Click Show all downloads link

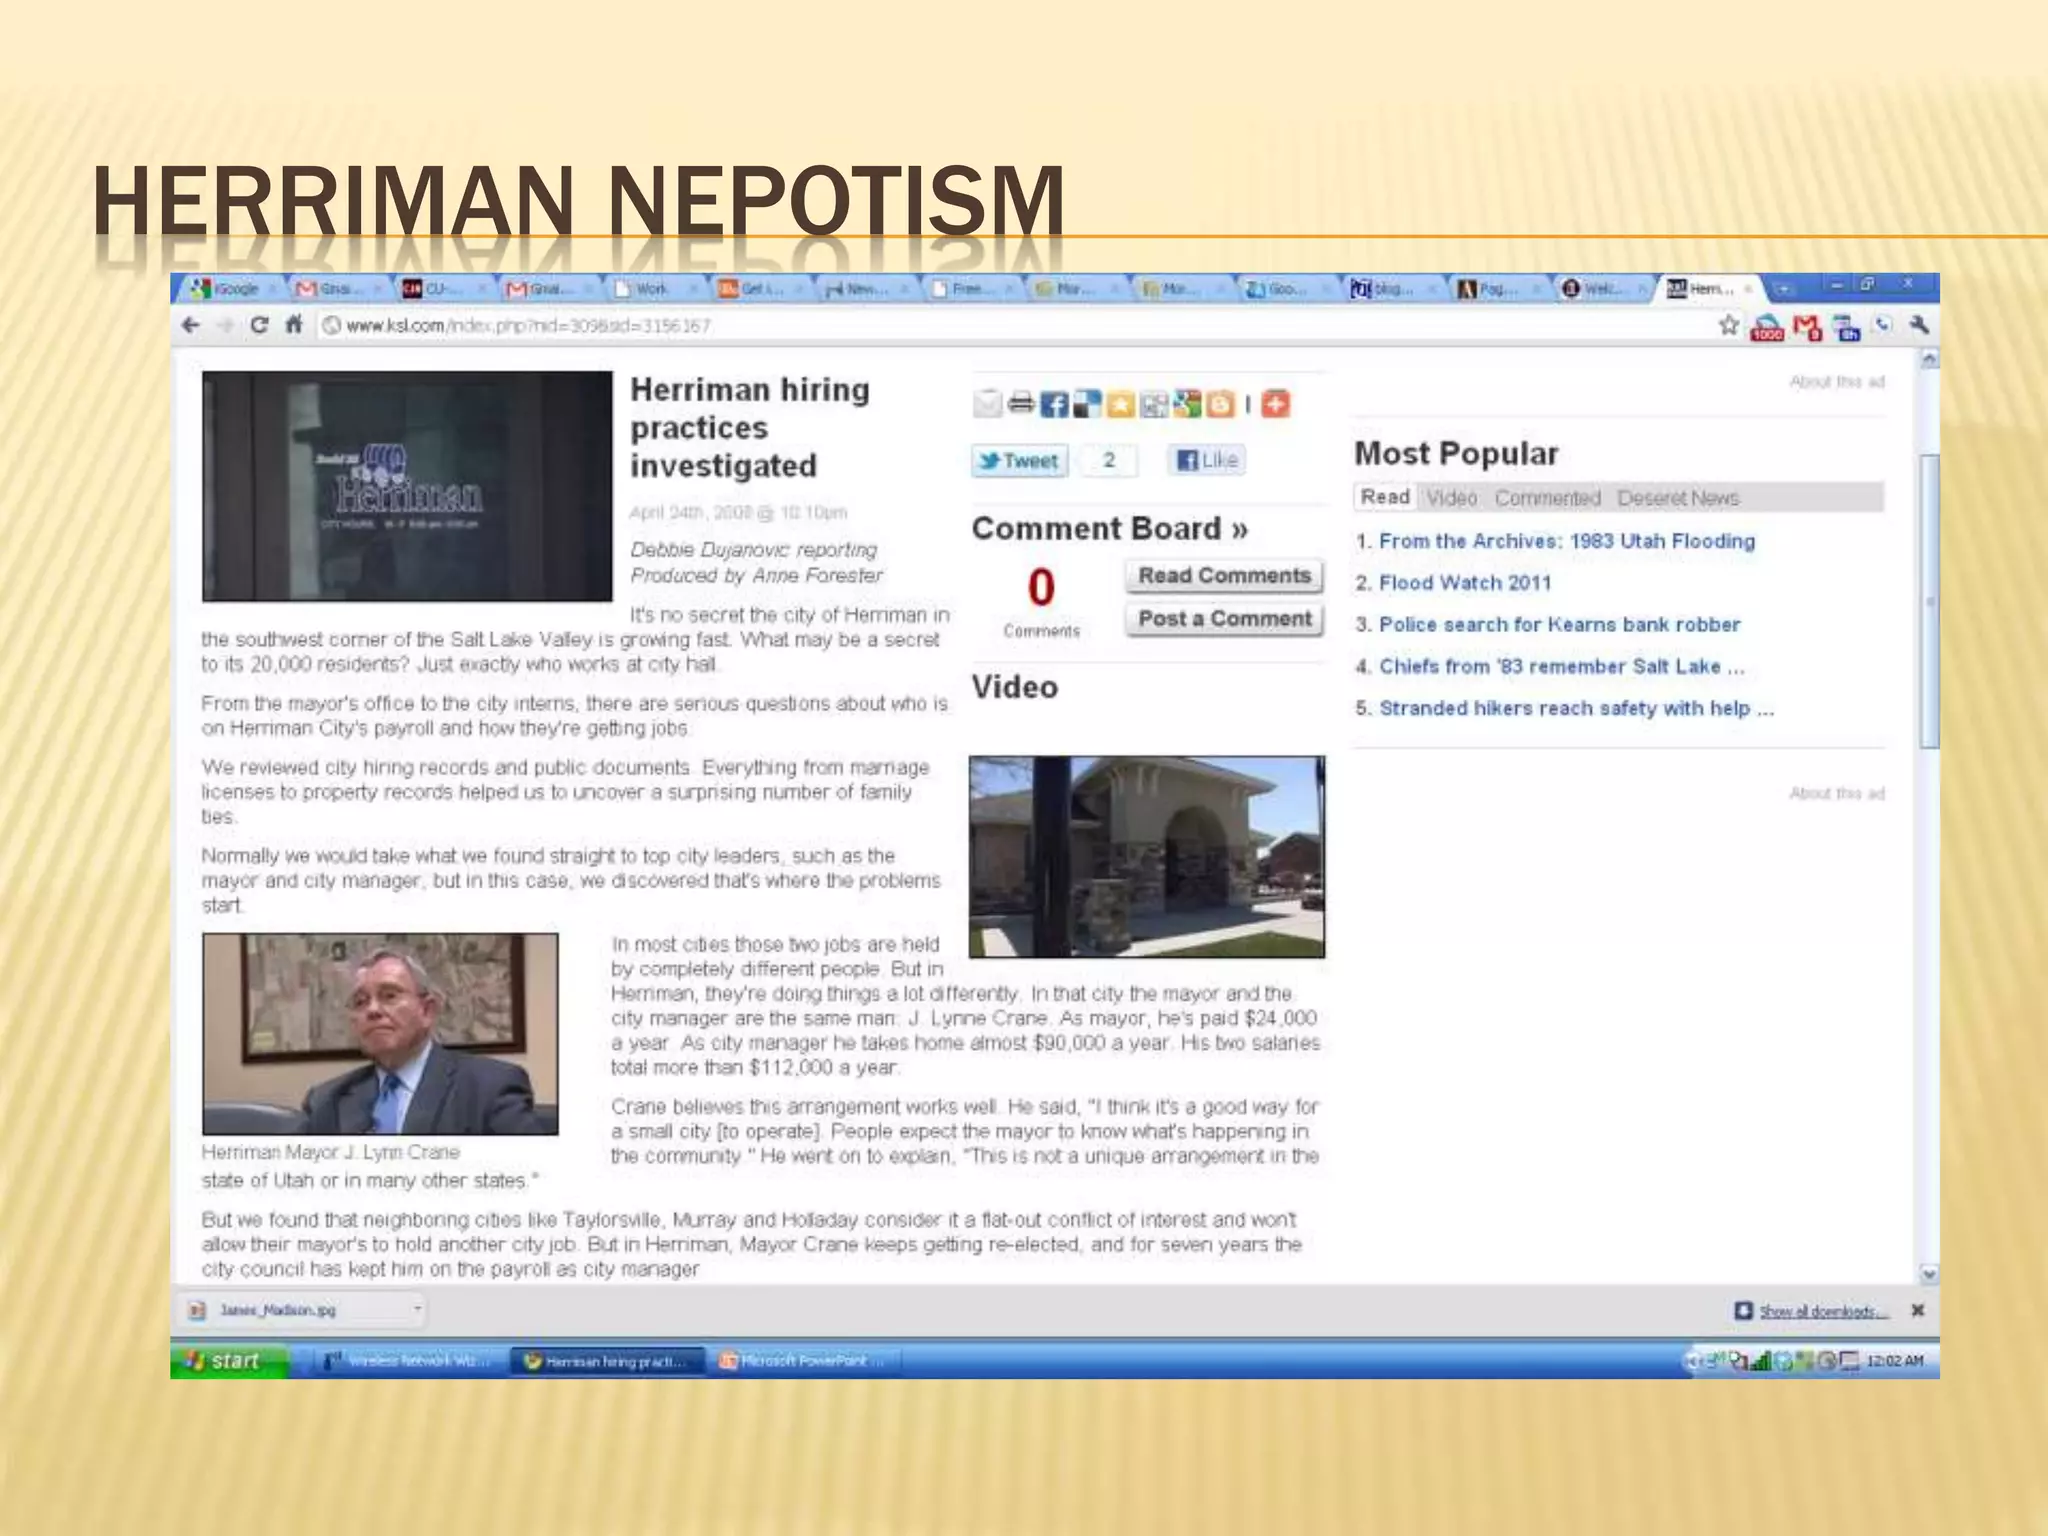coord(1823,1311)
